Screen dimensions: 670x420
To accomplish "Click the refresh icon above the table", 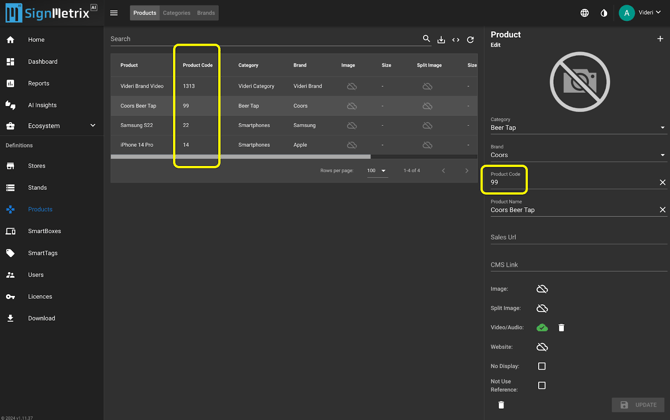I will pos(470,40).
